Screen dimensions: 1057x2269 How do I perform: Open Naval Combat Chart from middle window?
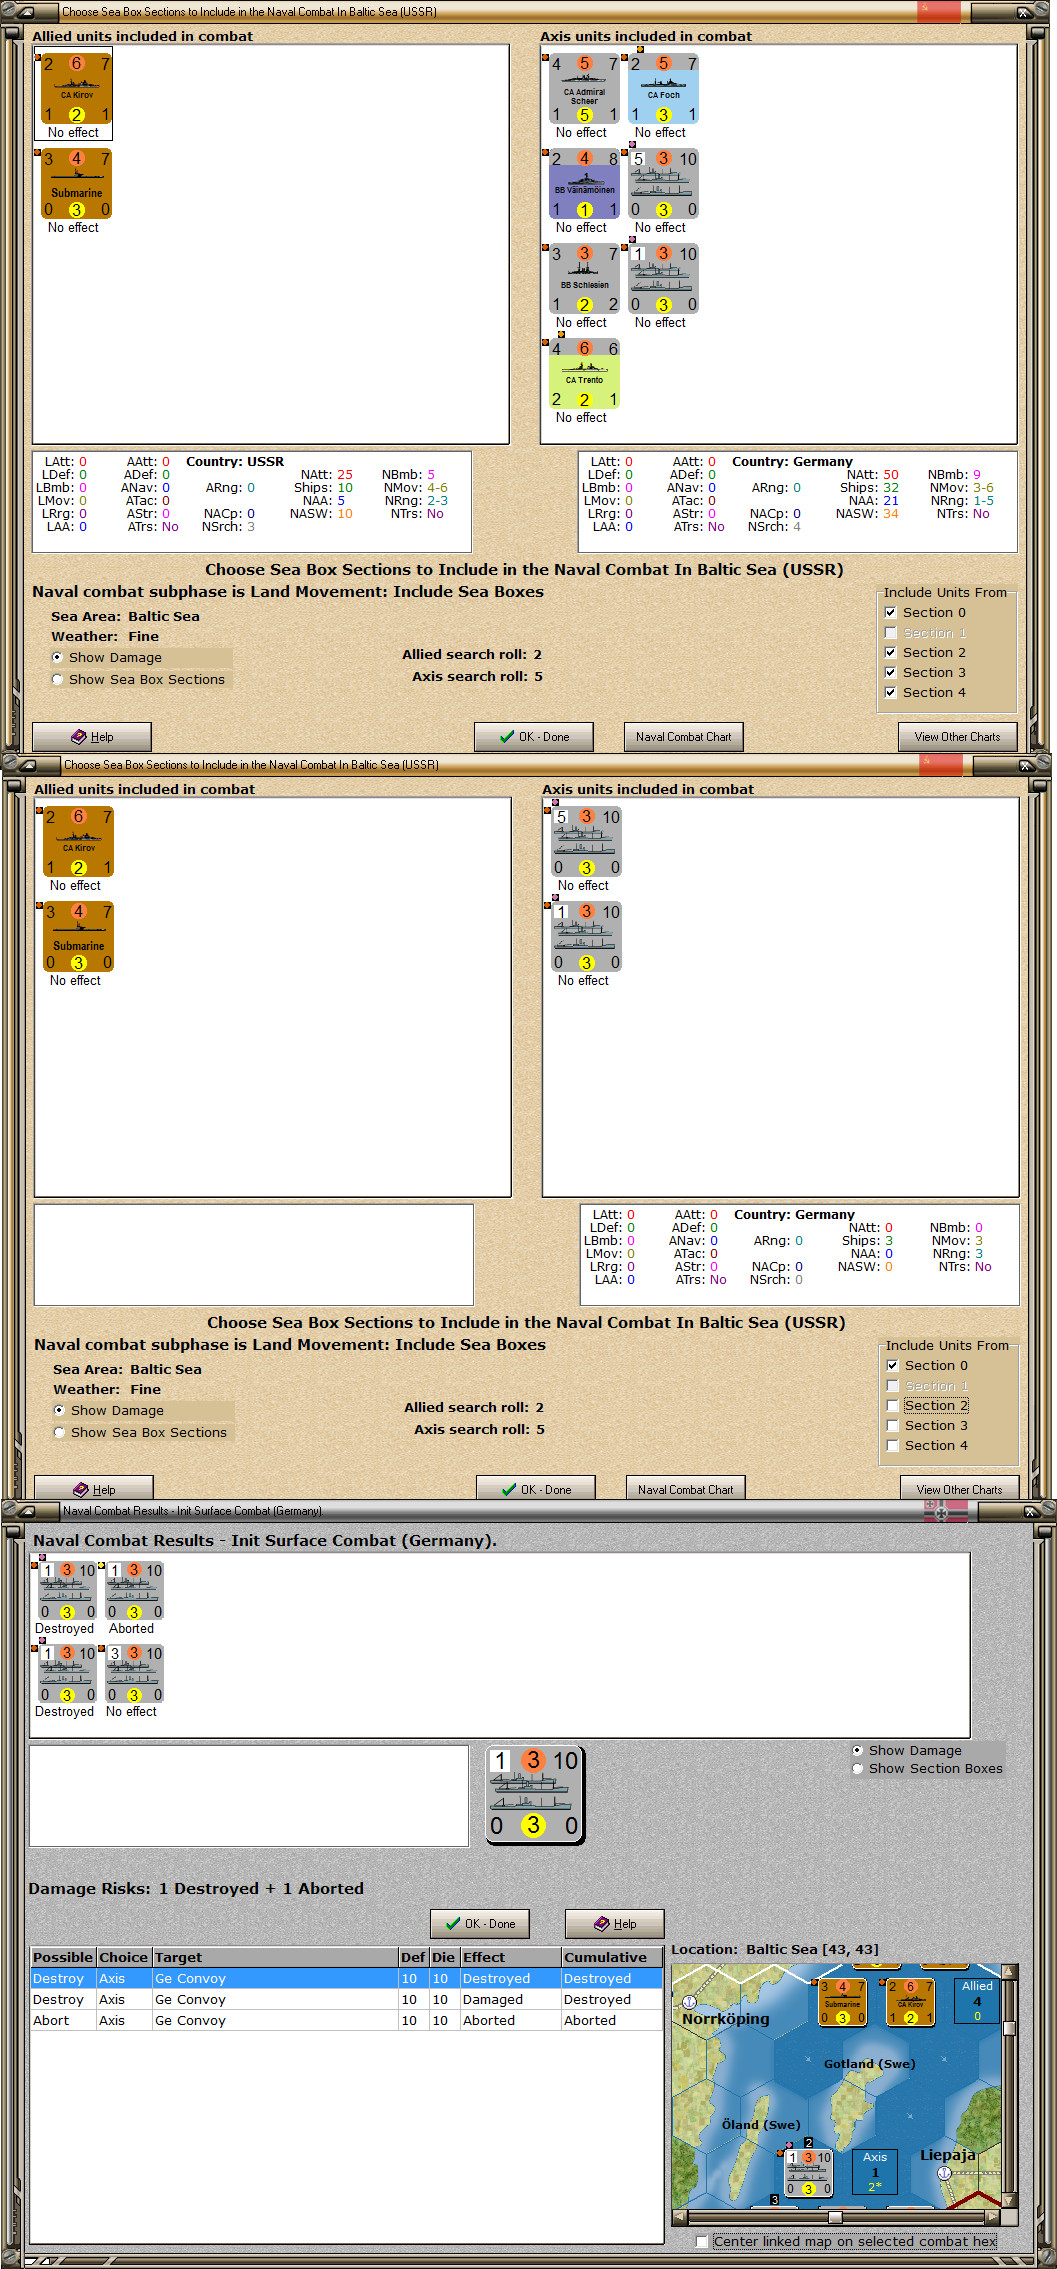click(686, 1487)
